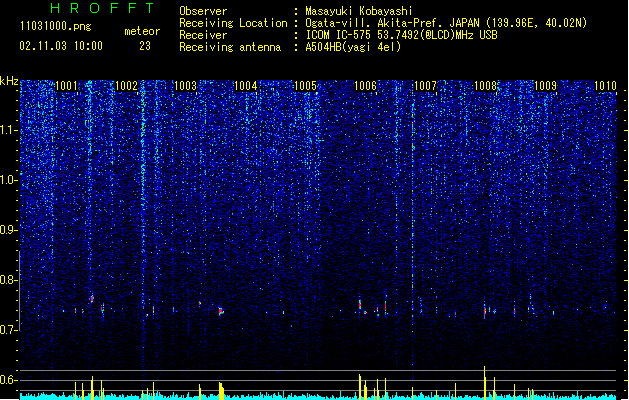This screenshot has height=400, width=629.
Task: Click the 0.9 frequency axis label
Action: tap(9, 230)
